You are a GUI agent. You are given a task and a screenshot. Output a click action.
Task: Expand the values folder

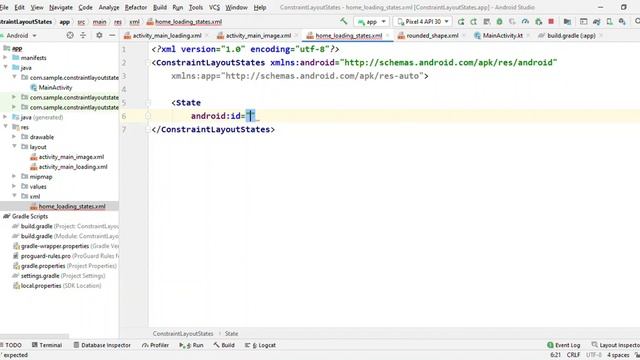[x=14, y=186]
